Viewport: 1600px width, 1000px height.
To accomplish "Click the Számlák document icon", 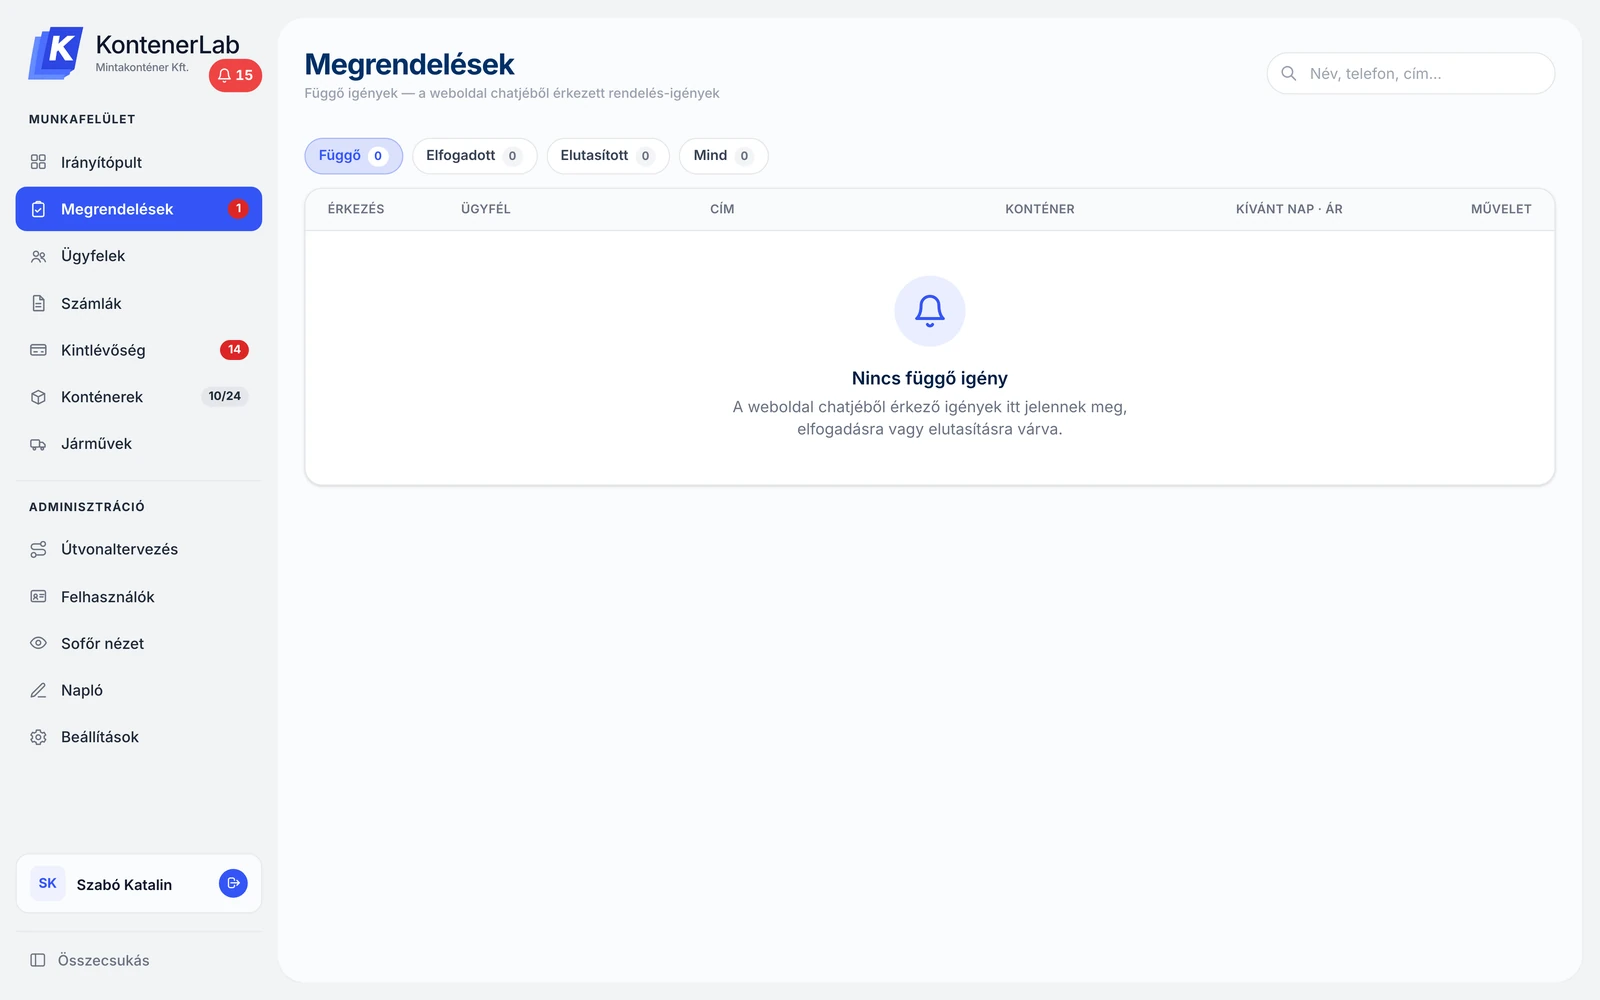I will tap(38, 303).
